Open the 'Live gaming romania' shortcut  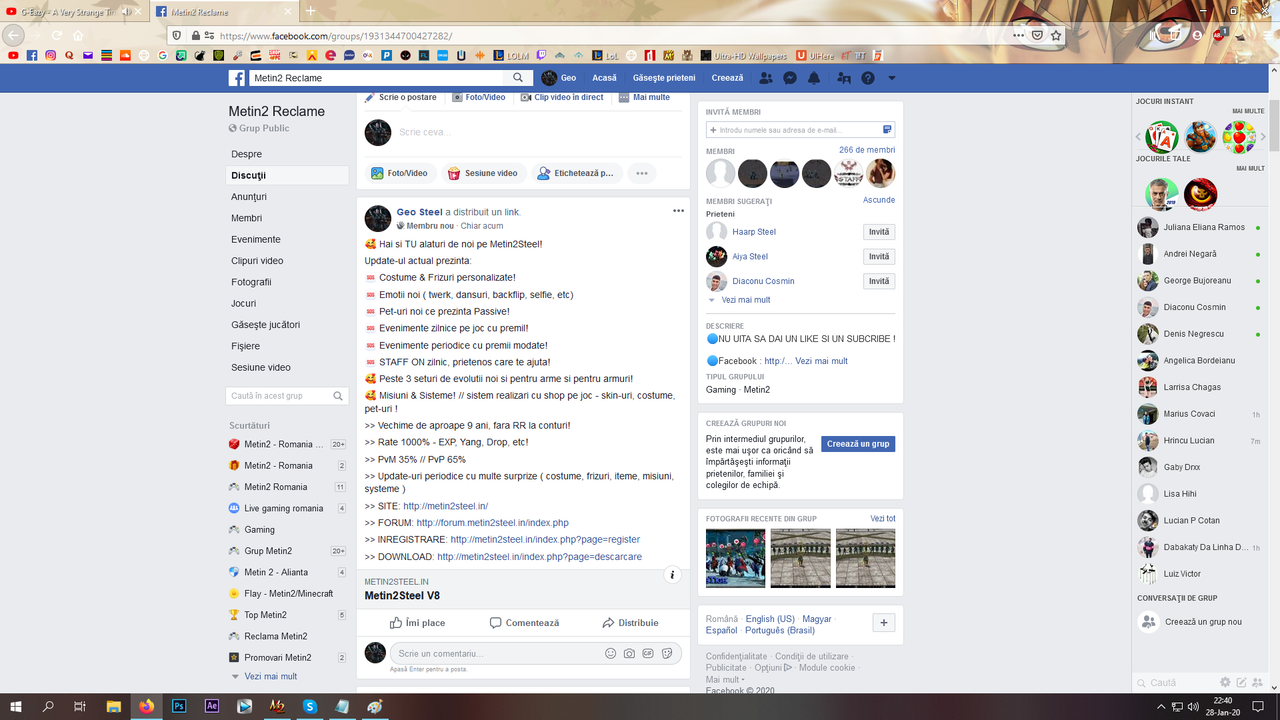tap(284, 508)
